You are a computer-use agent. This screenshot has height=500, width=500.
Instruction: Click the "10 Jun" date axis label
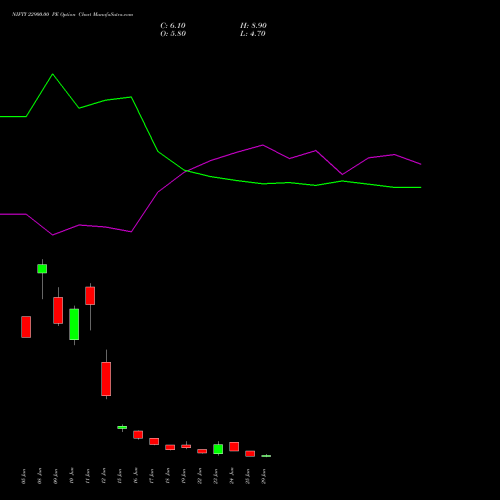pyautogui.click(x=71, y=476)
